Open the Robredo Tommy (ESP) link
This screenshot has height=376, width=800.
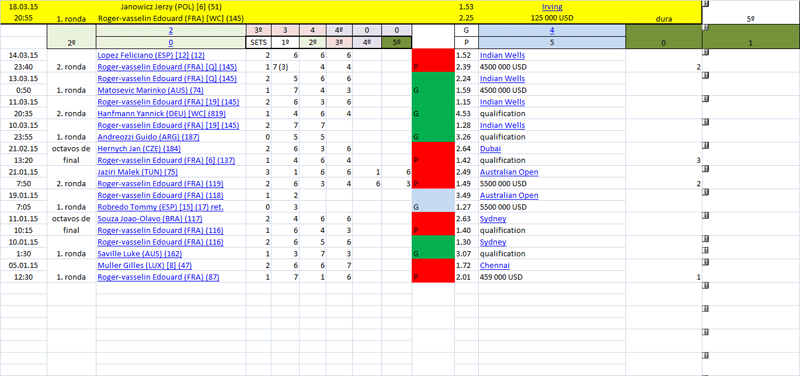click(x=161, y=208)
